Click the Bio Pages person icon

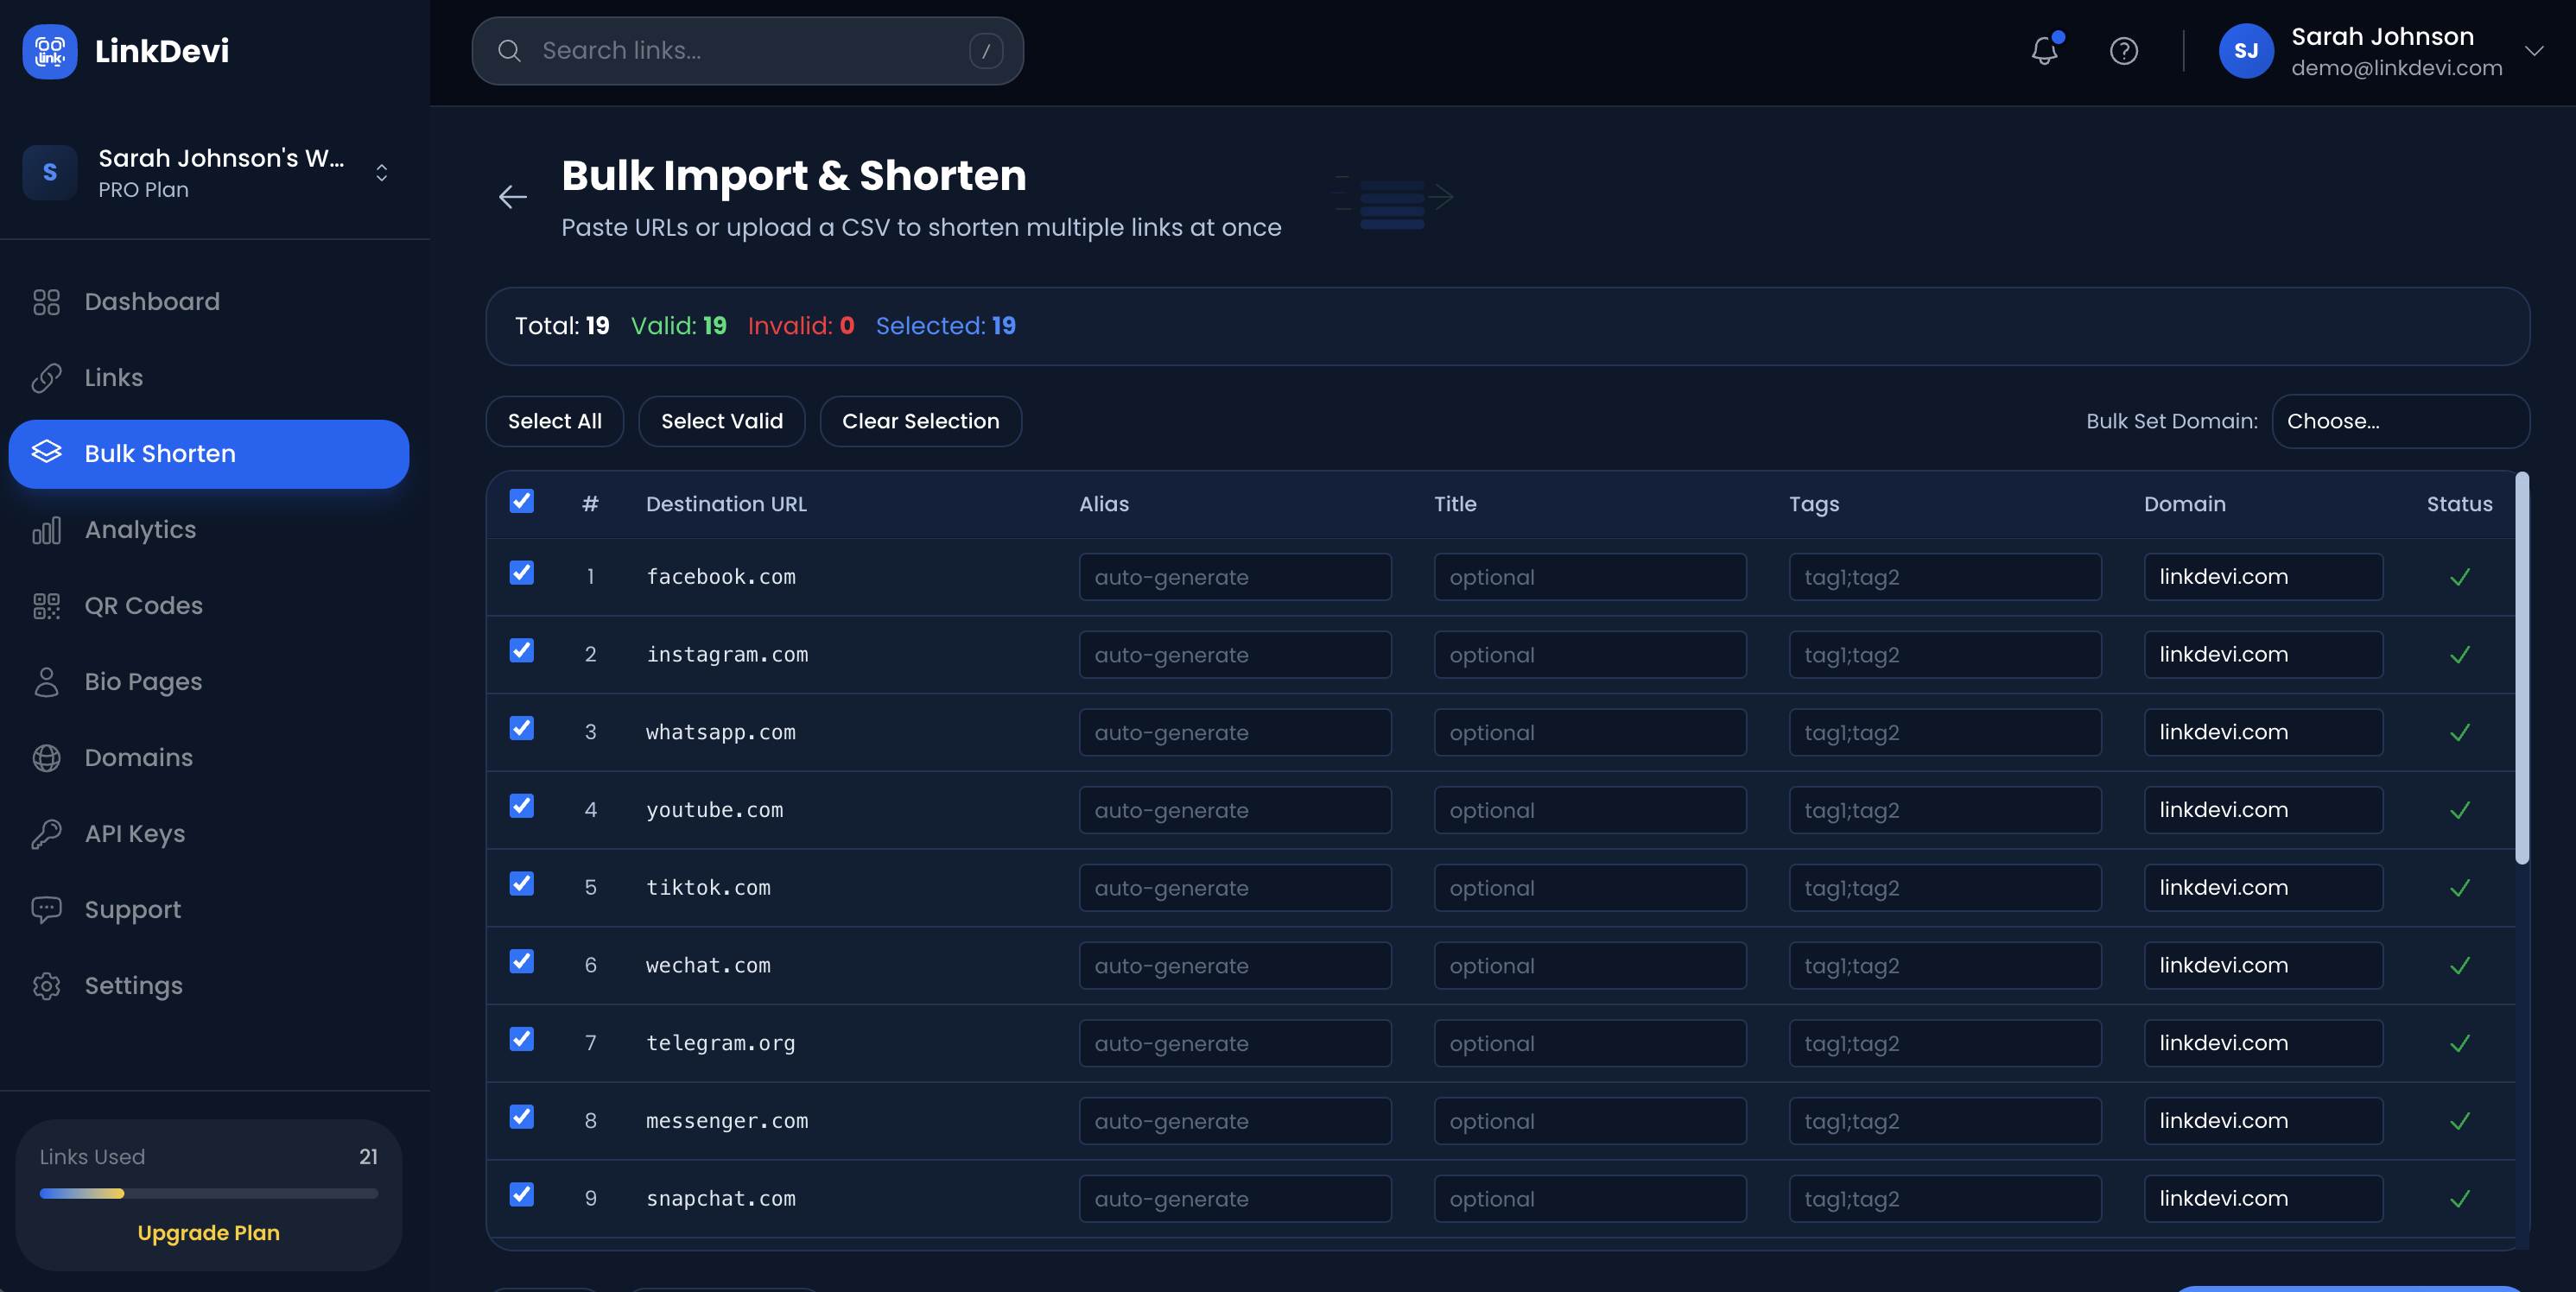click(47, 682)
